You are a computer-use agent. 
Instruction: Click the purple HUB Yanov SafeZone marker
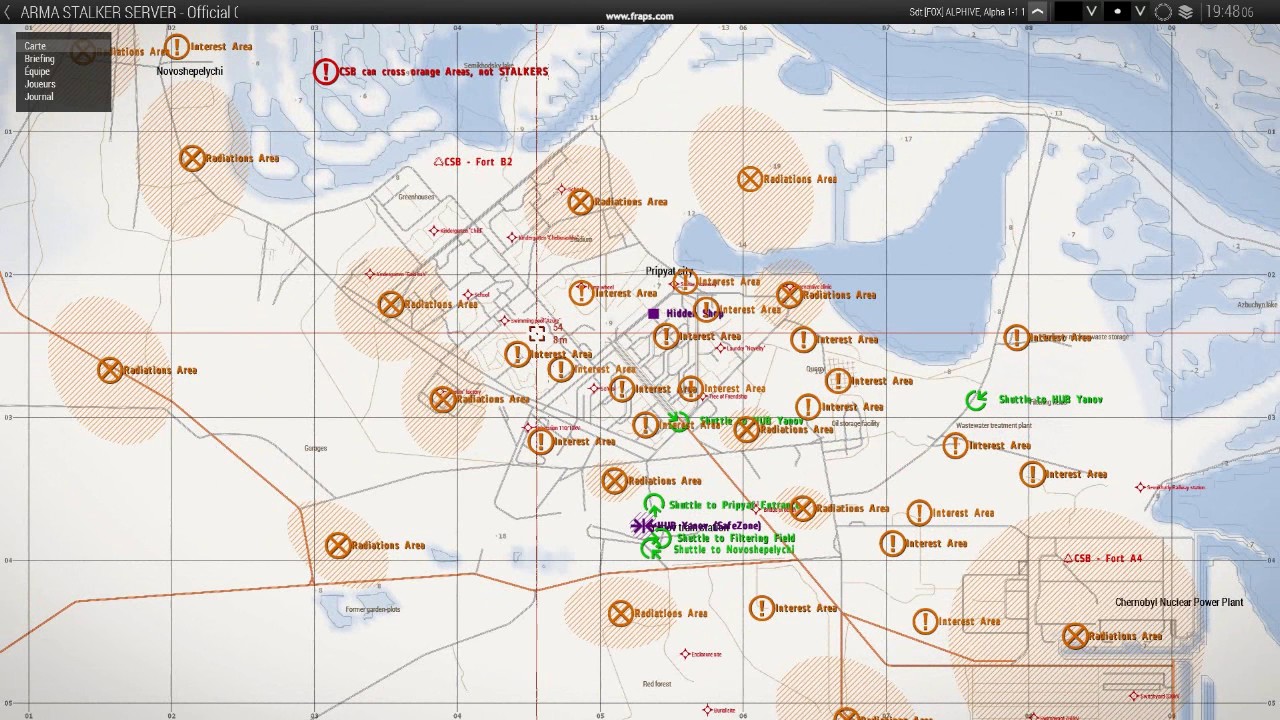click(642, 525)
